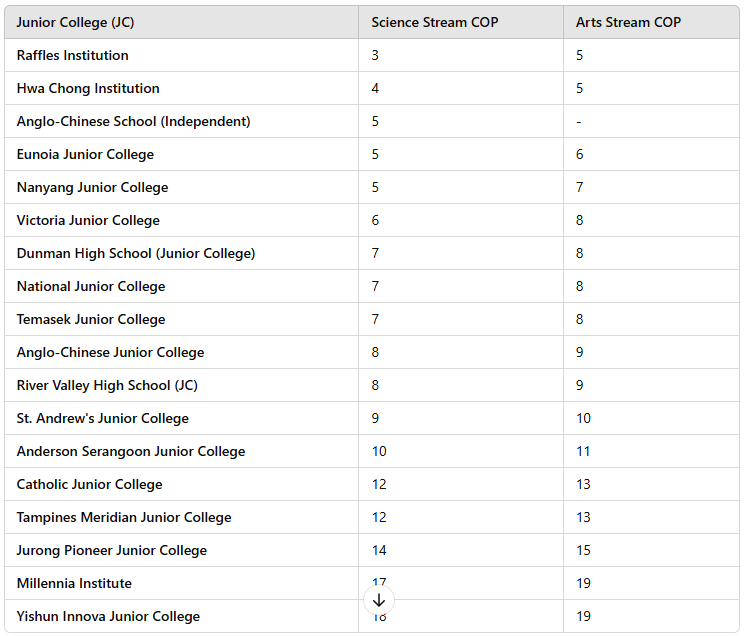The image size is (746, 636).
Task: Select the Junior College (JC) column header
Action: click(x=75, y=22)
